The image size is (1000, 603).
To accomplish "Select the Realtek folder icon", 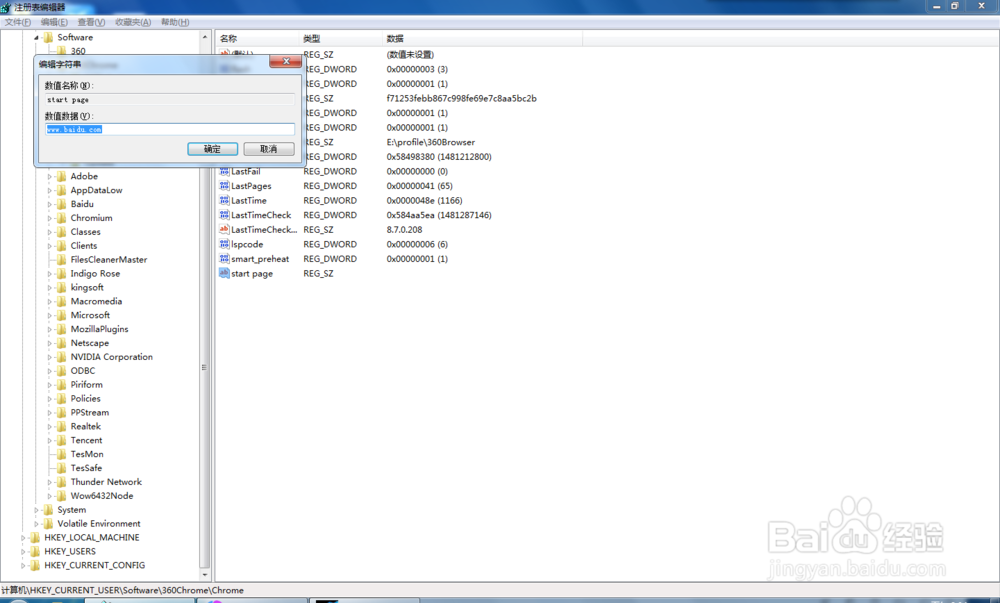I will pos(62,426).
